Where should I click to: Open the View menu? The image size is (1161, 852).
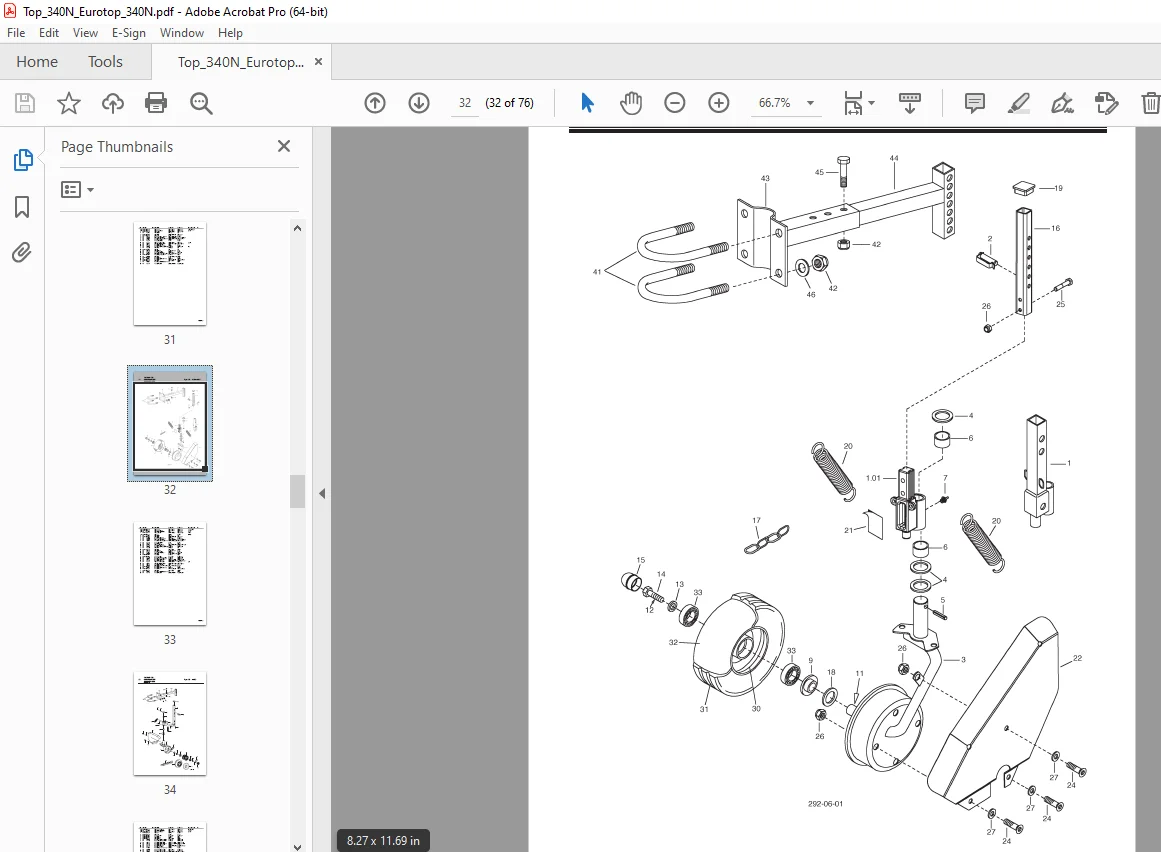85,33
